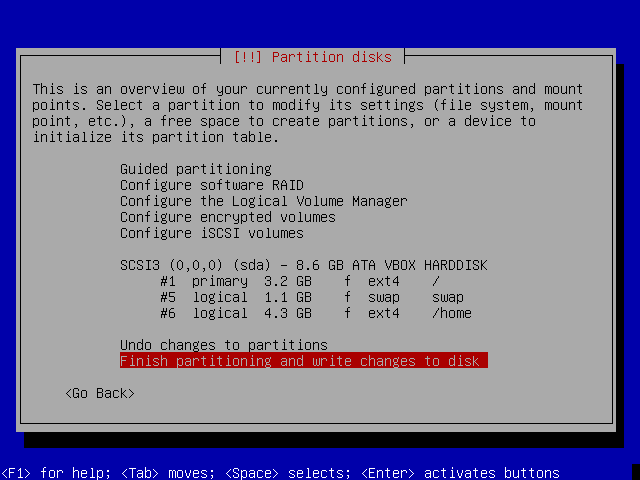Activate Finish partitioning and write changes to disk
Image resolution: width=640 pixels, height=480 pixels.
(x=303, y=361)
